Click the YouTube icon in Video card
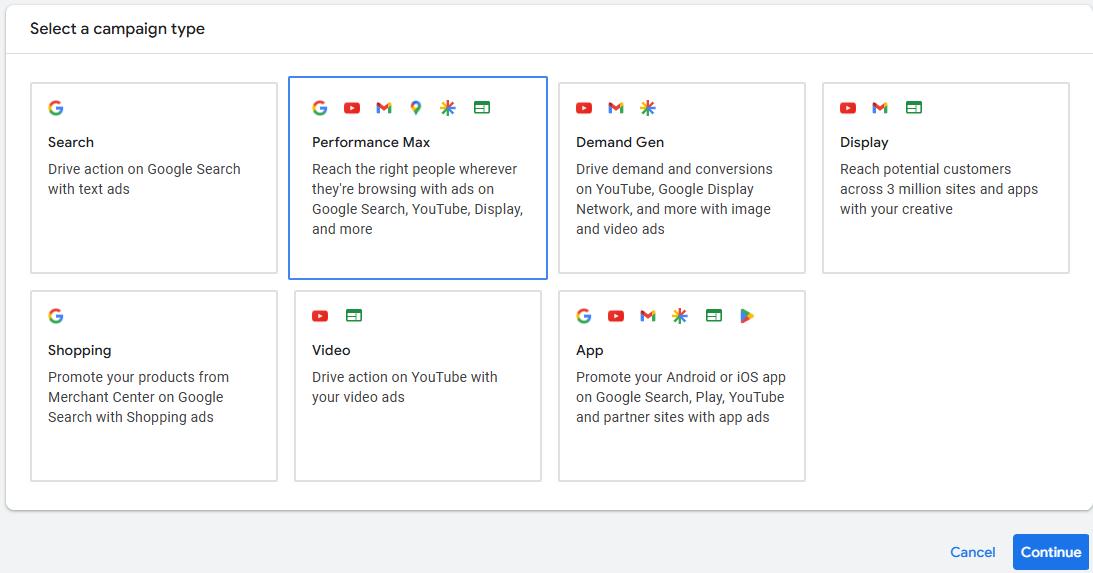 pyautogui.click(x=320, y=316)
